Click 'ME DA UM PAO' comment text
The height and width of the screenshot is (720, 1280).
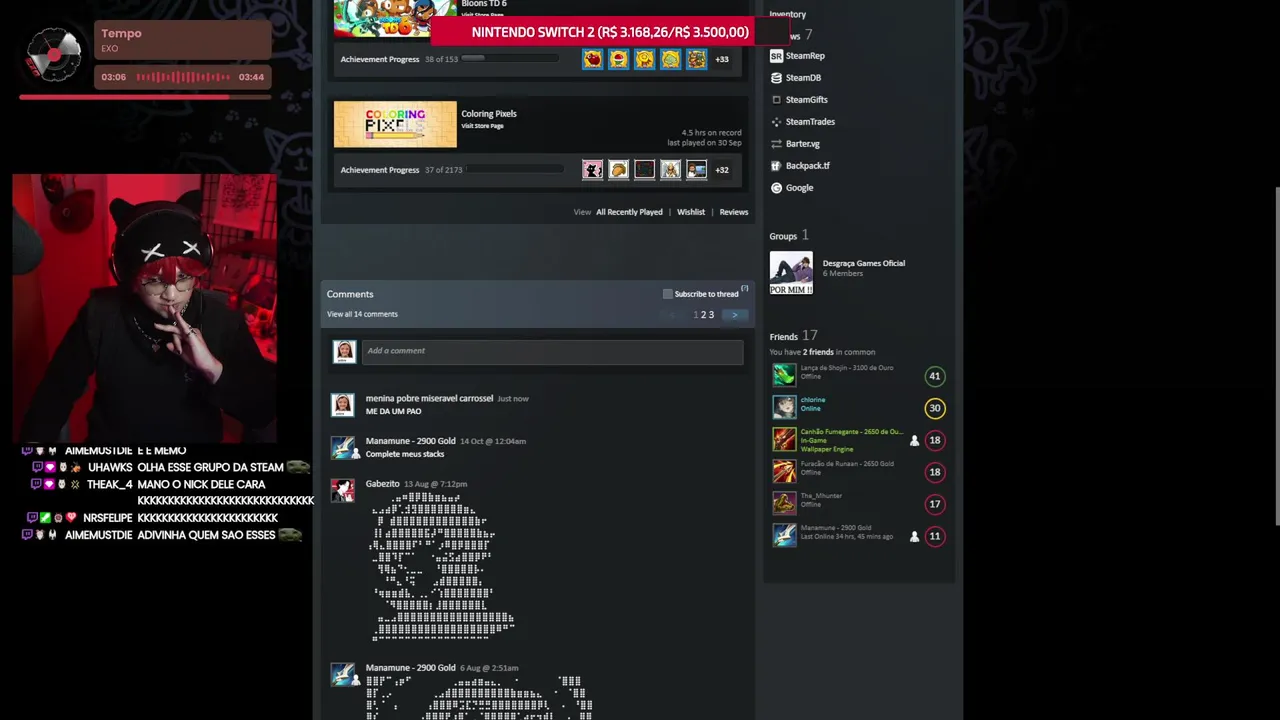(x=394, y=411)
